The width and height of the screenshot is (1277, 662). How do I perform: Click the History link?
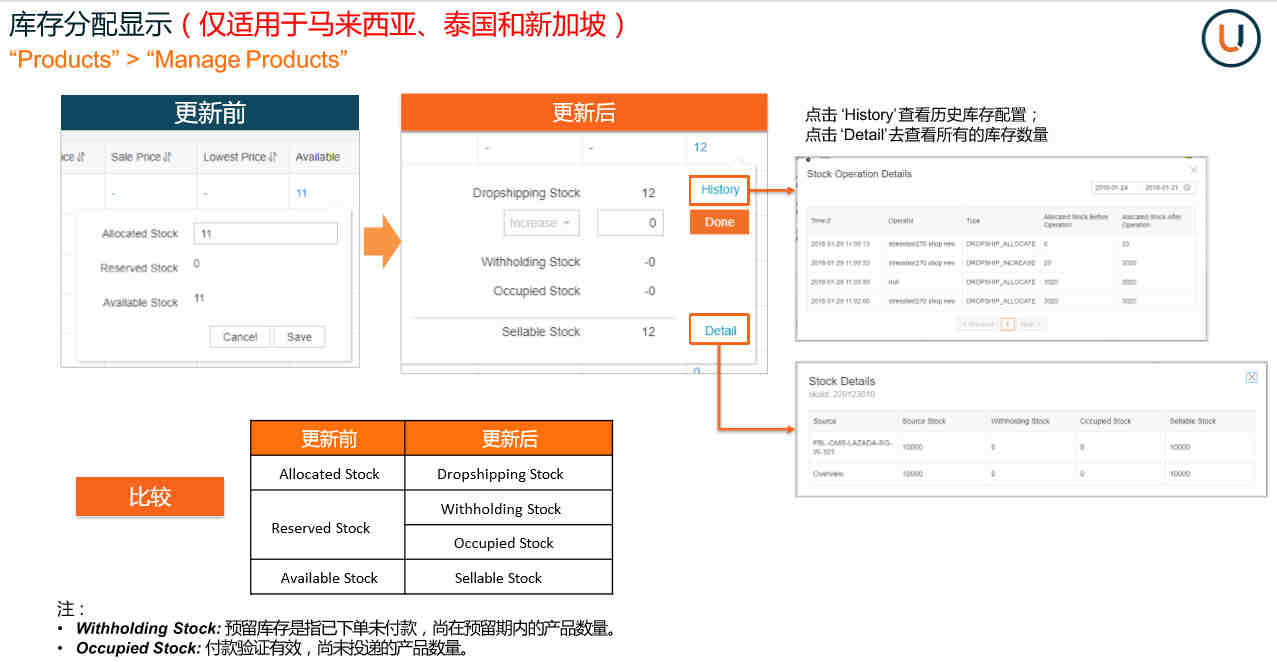click(719, 190)
